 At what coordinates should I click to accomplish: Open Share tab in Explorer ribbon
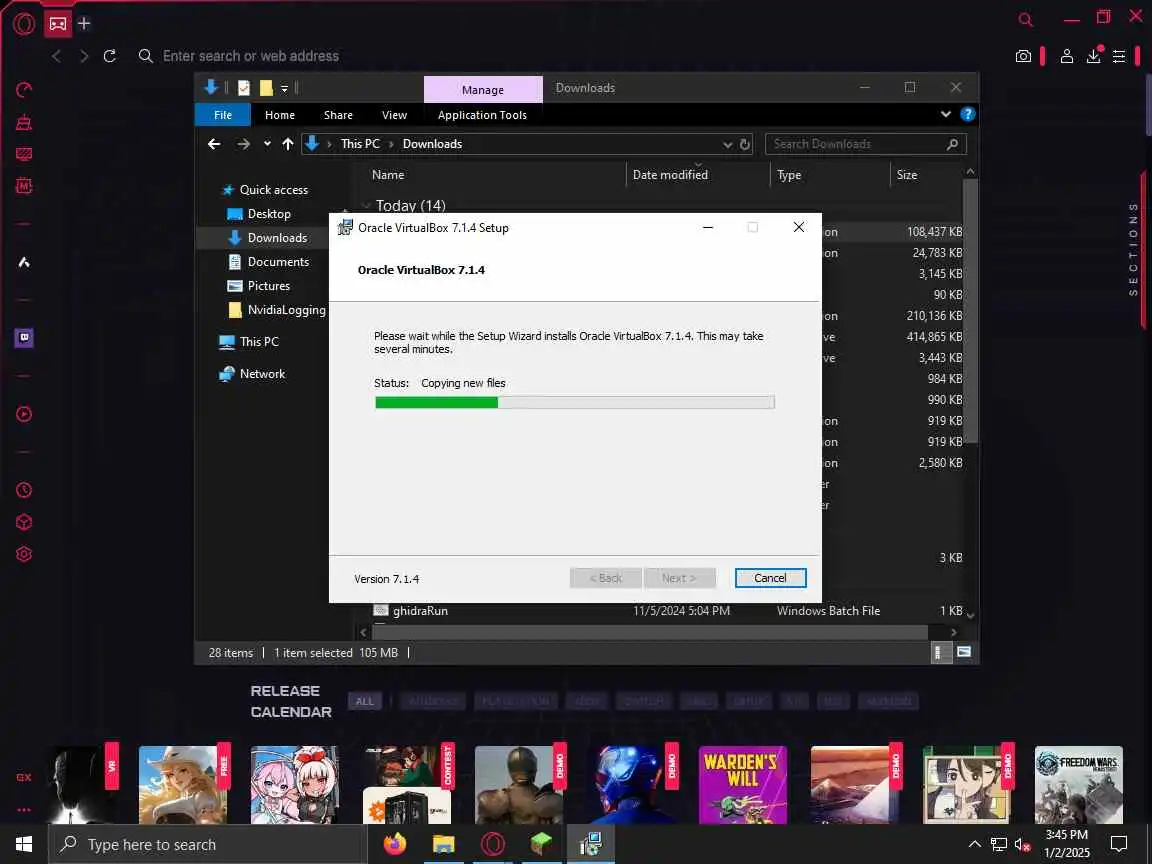(338, 115)
